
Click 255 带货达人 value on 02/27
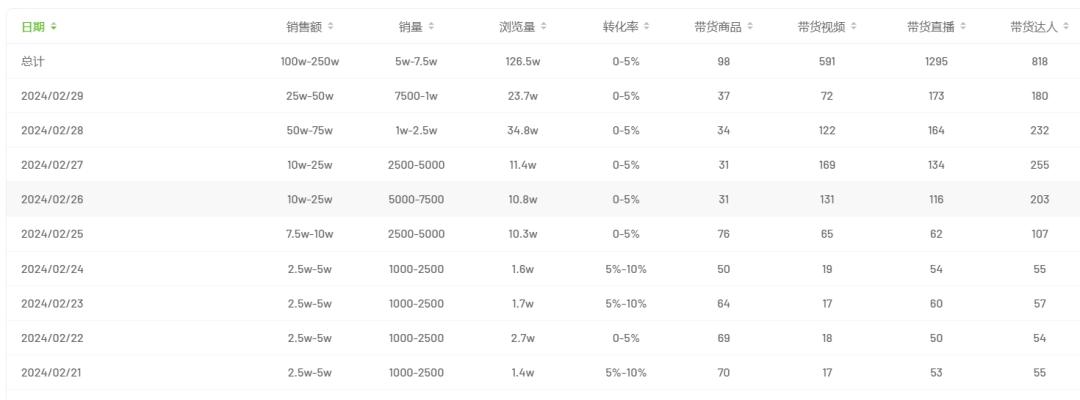(1040, 165)
